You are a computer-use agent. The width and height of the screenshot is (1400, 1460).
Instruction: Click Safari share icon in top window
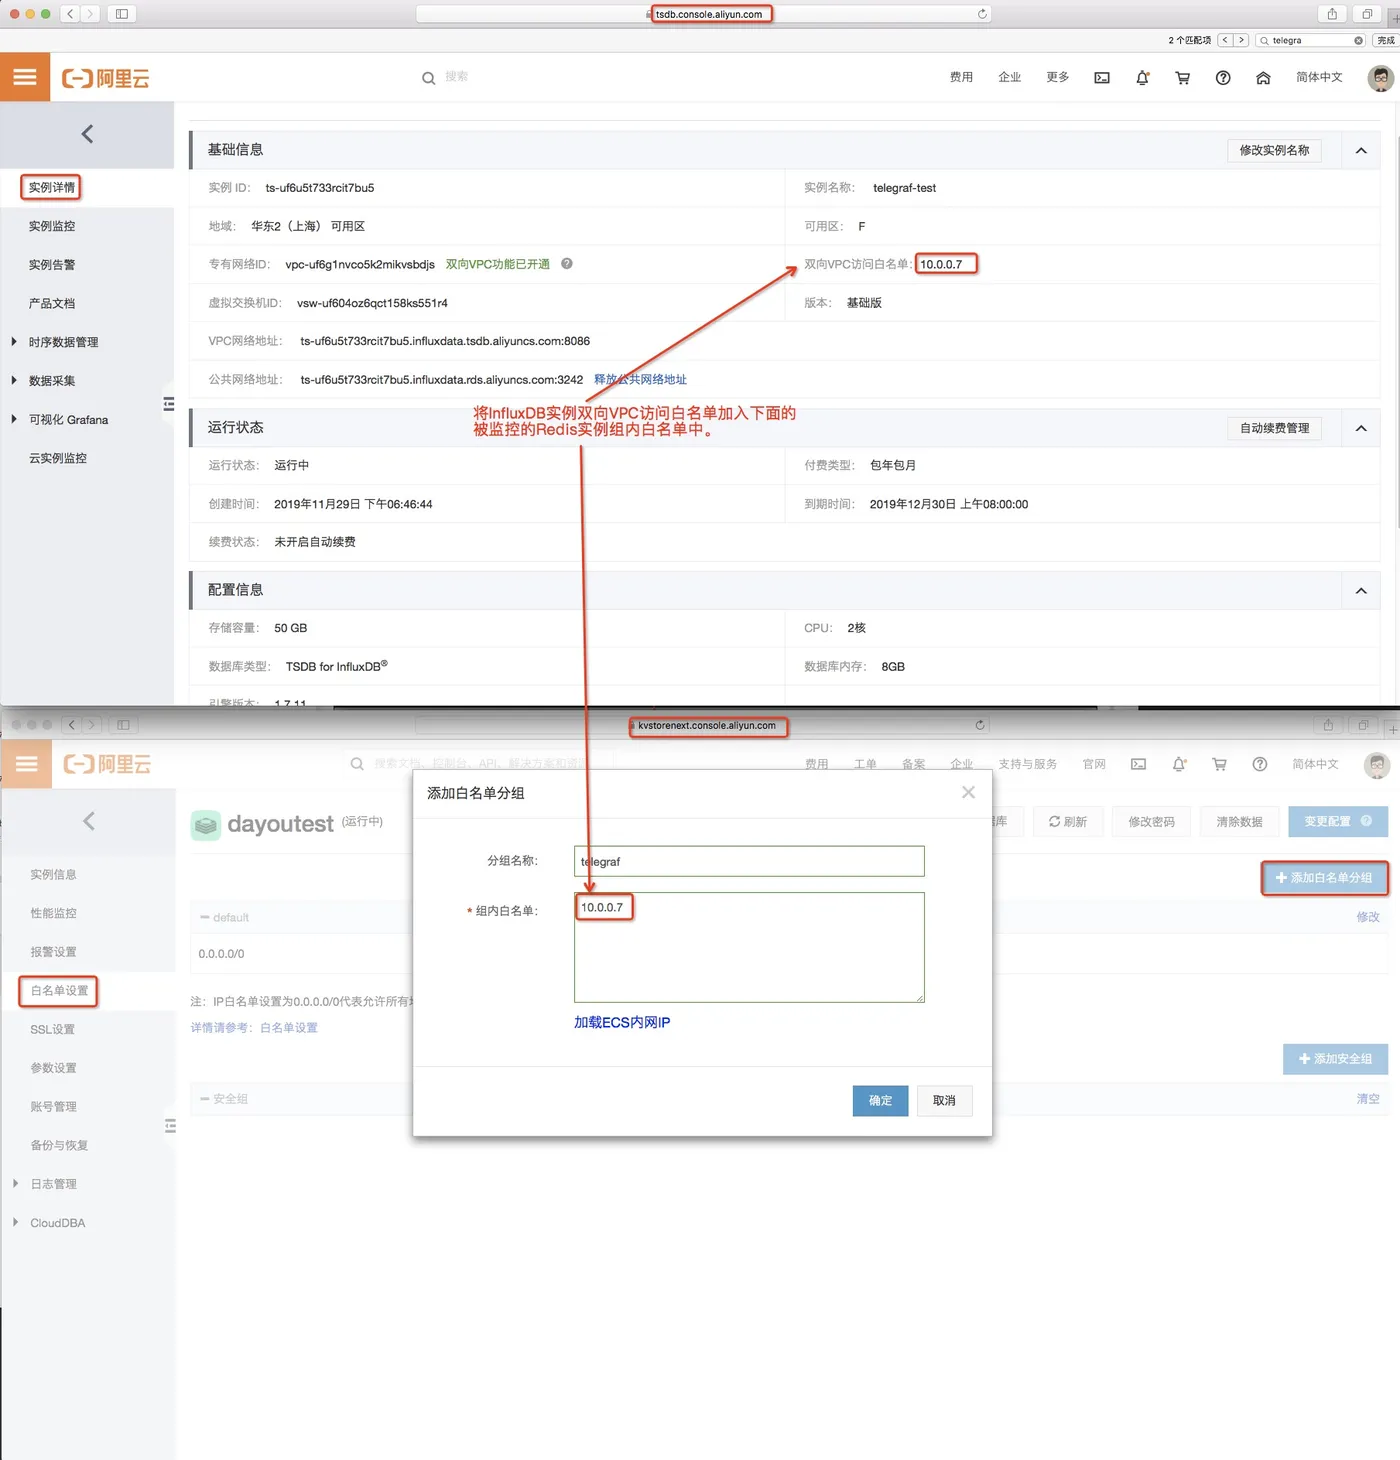(x=1332, y=14)
